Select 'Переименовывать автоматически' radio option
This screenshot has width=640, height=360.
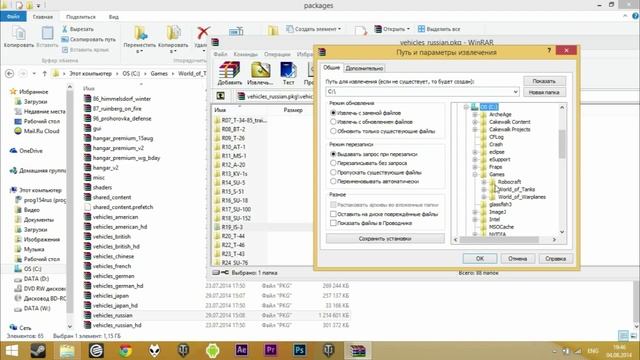[333, 181]
